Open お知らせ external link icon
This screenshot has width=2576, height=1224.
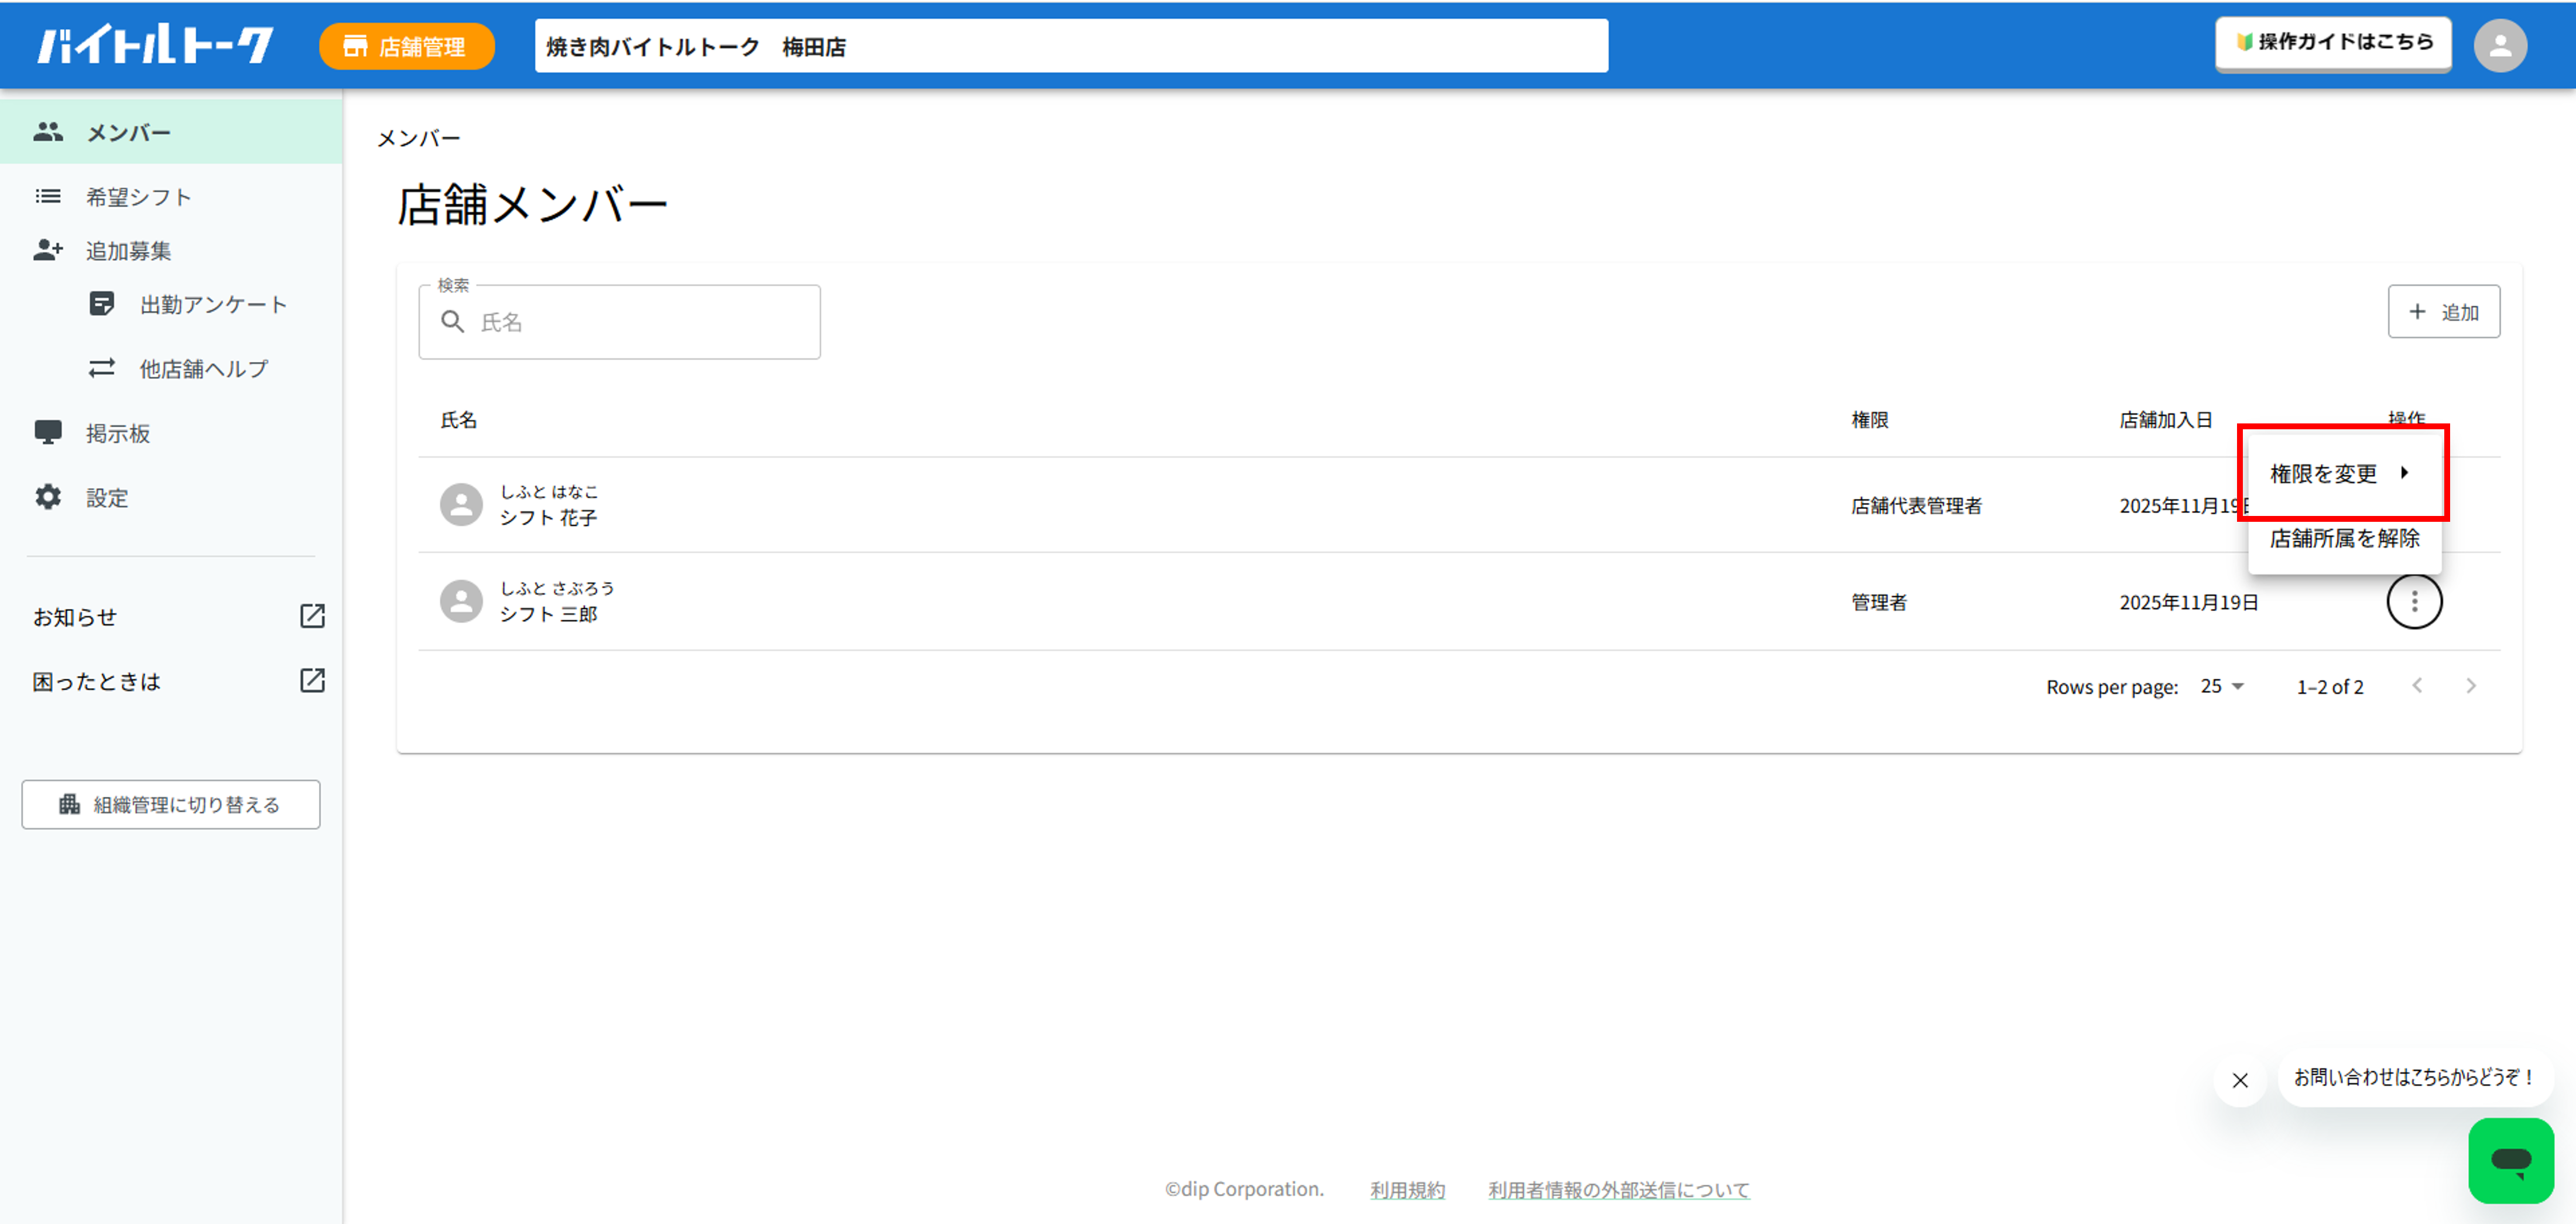[312, 616]
